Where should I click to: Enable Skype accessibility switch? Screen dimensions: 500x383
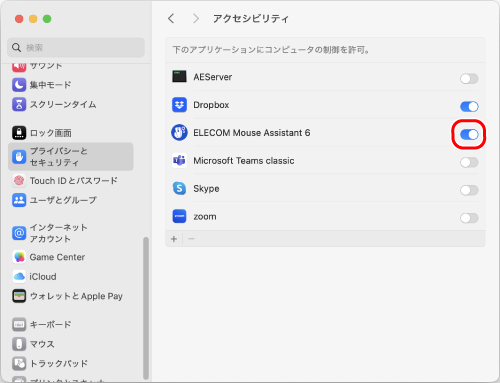click(469, 190)
